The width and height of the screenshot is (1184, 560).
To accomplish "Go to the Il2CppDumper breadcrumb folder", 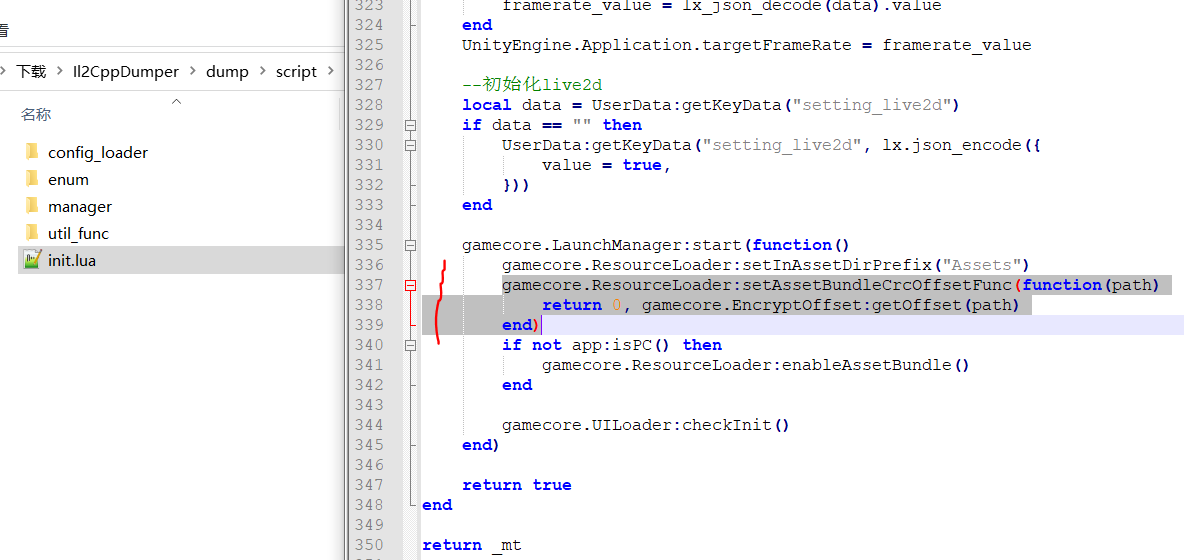I will point(125,72).
